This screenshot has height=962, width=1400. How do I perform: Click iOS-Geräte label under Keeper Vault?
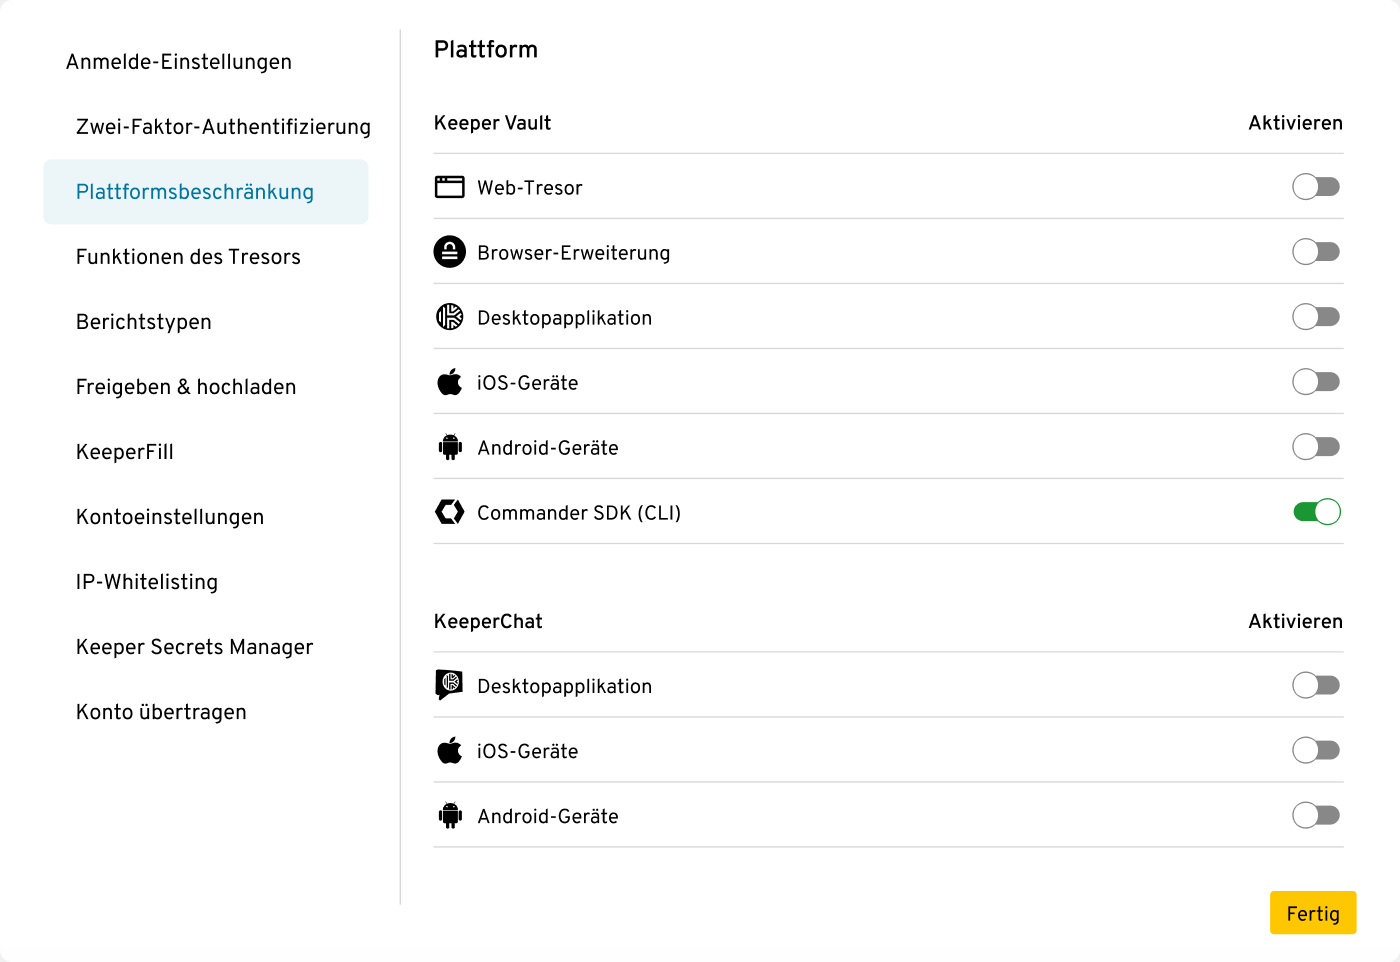[x=528, y=383]
